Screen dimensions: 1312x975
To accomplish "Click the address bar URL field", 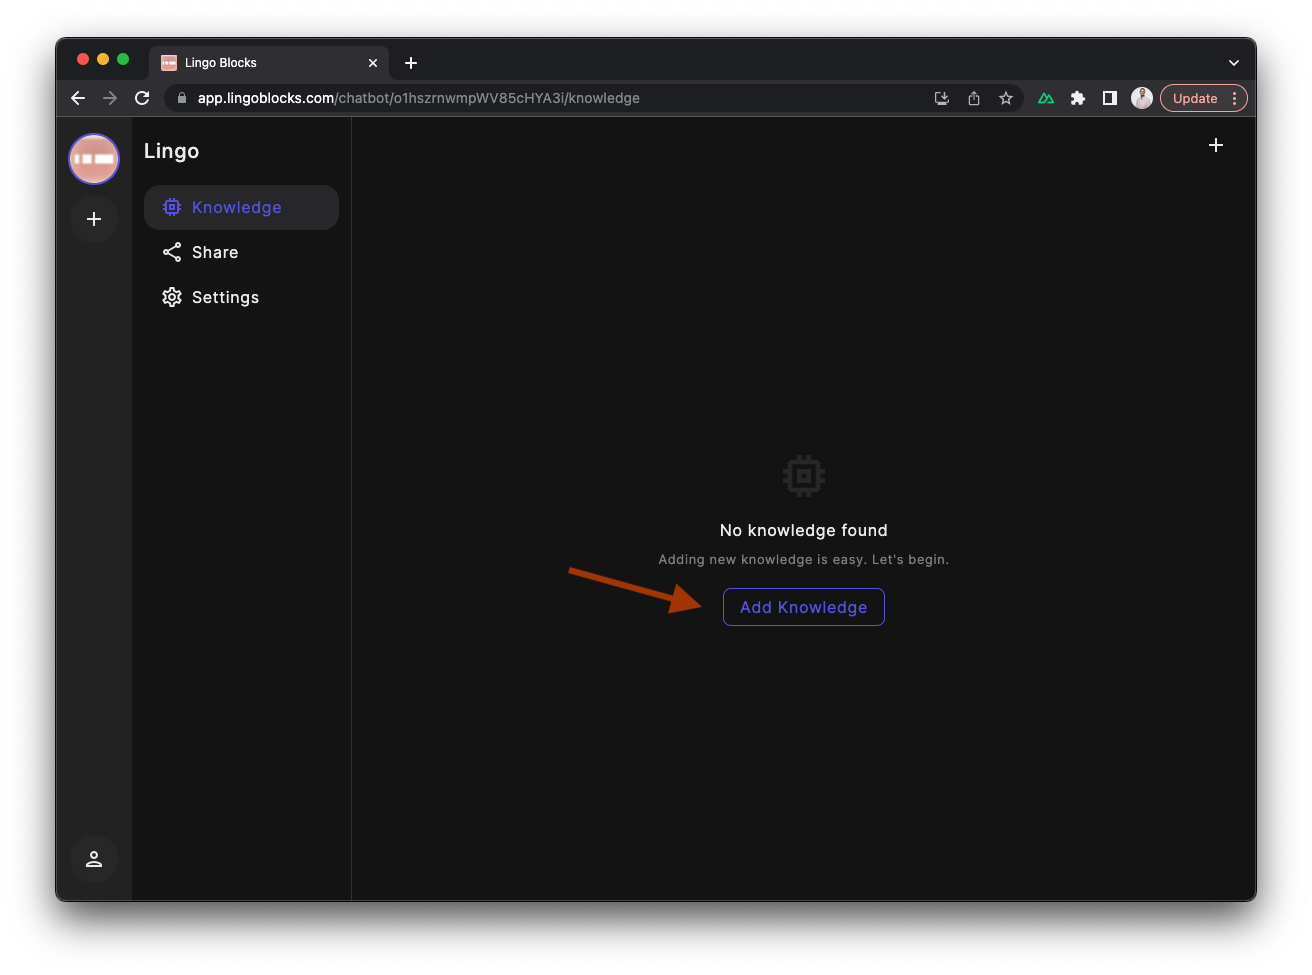I will click(550, 98).
